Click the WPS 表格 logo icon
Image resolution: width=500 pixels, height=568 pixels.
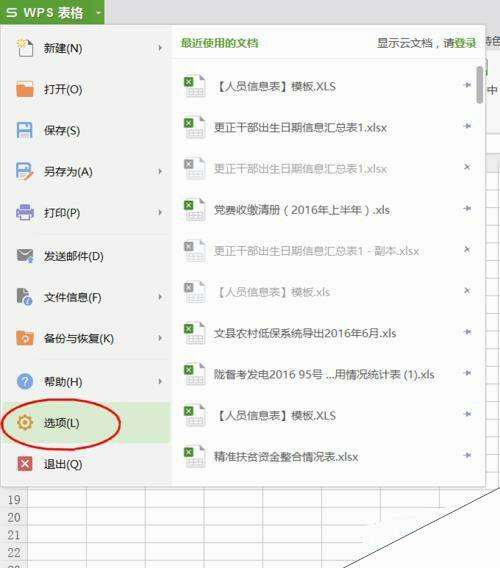[x=12, y=12]
